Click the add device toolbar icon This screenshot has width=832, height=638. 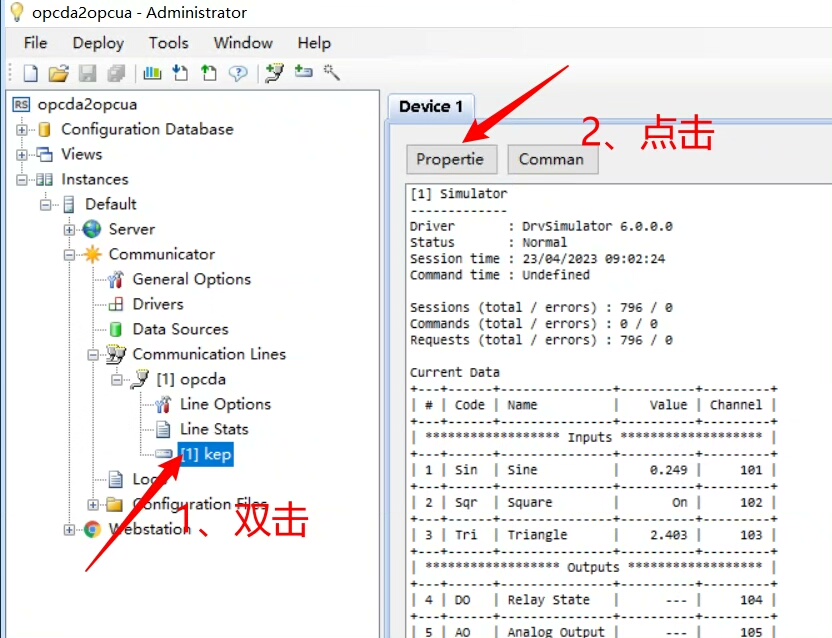[304, 71]
